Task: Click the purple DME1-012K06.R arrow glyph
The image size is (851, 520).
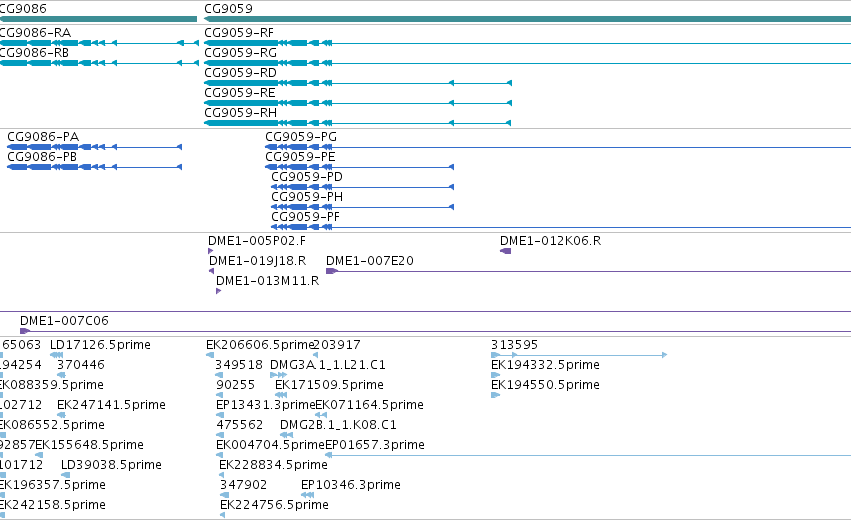Action: point(505,251)
